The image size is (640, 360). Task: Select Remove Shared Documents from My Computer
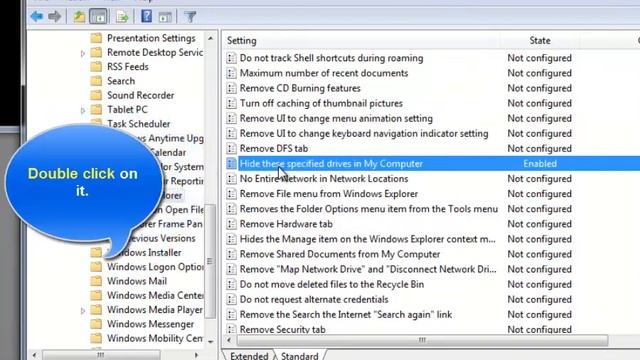[x=340, y=254]
